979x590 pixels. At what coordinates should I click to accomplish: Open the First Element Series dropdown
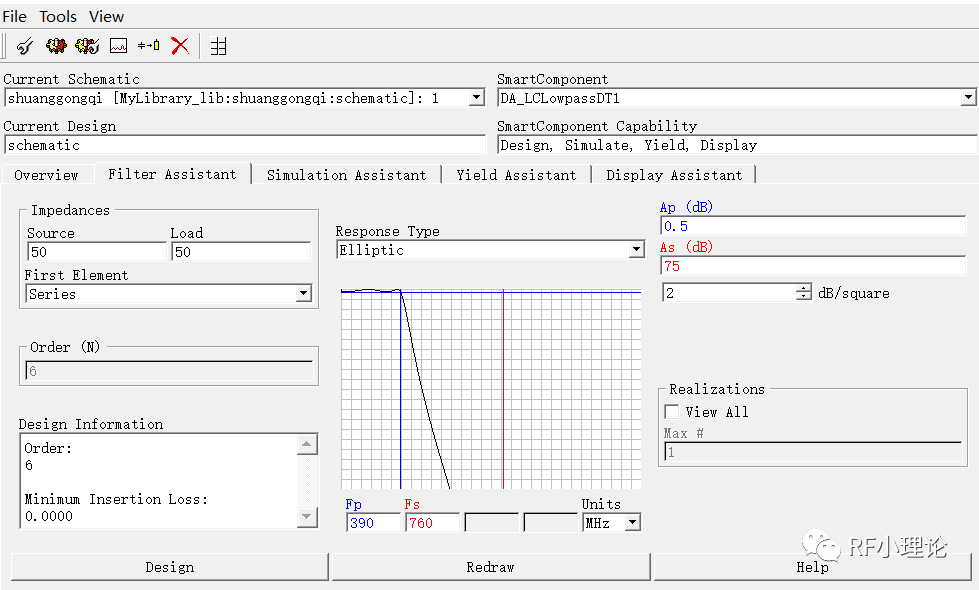(303, 293)
